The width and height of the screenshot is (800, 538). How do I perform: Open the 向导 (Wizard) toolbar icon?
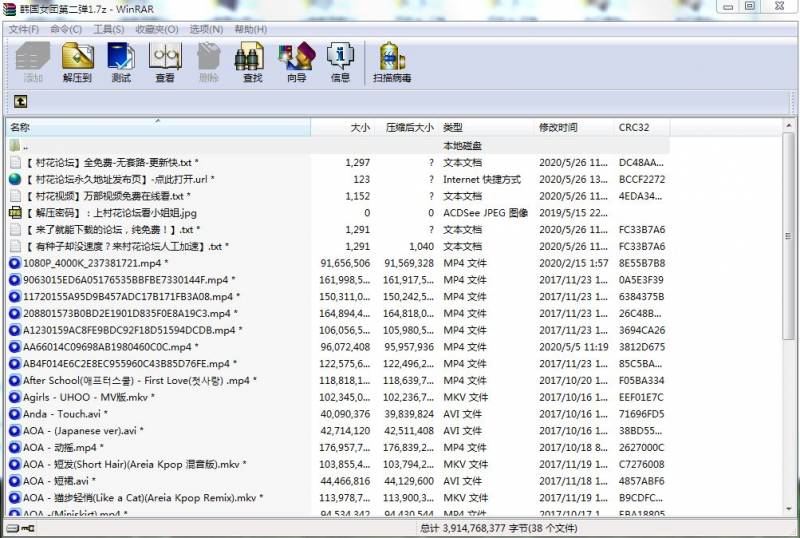click(x=296, y=62)
